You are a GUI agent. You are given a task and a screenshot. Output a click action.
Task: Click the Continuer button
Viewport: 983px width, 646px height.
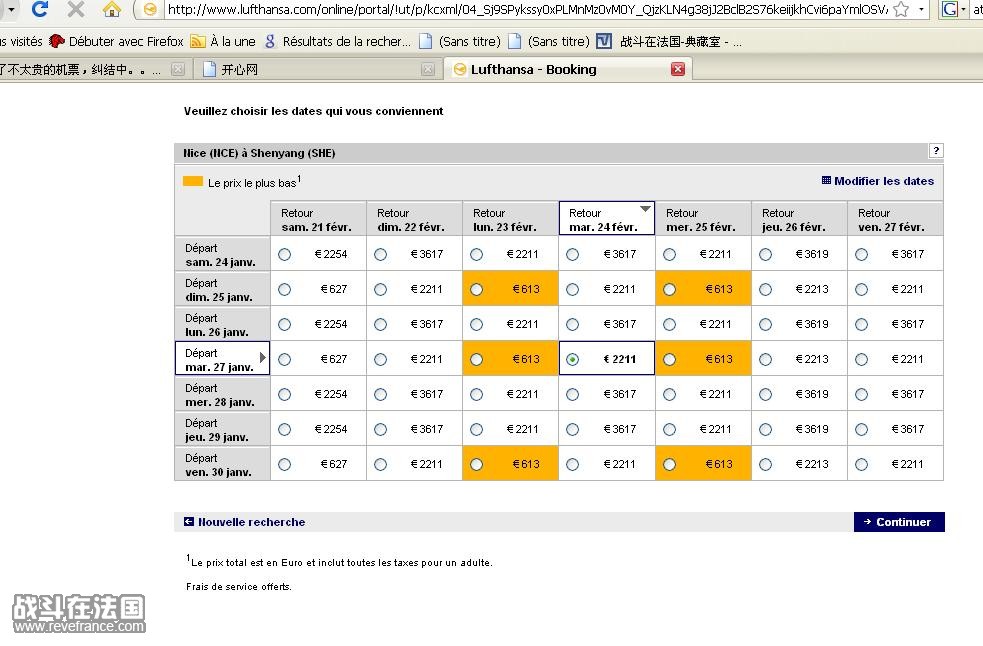(x=899, y=522)
